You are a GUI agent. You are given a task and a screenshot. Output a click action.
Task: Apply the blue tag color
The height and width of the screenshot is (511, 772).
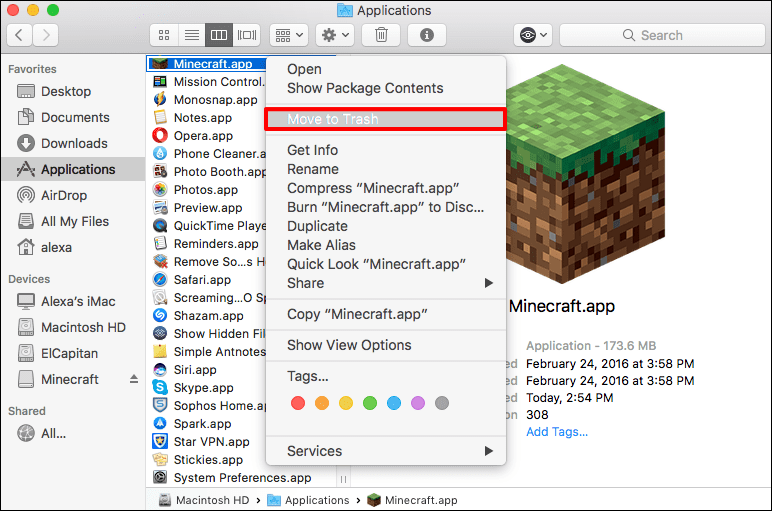point(394,403)
